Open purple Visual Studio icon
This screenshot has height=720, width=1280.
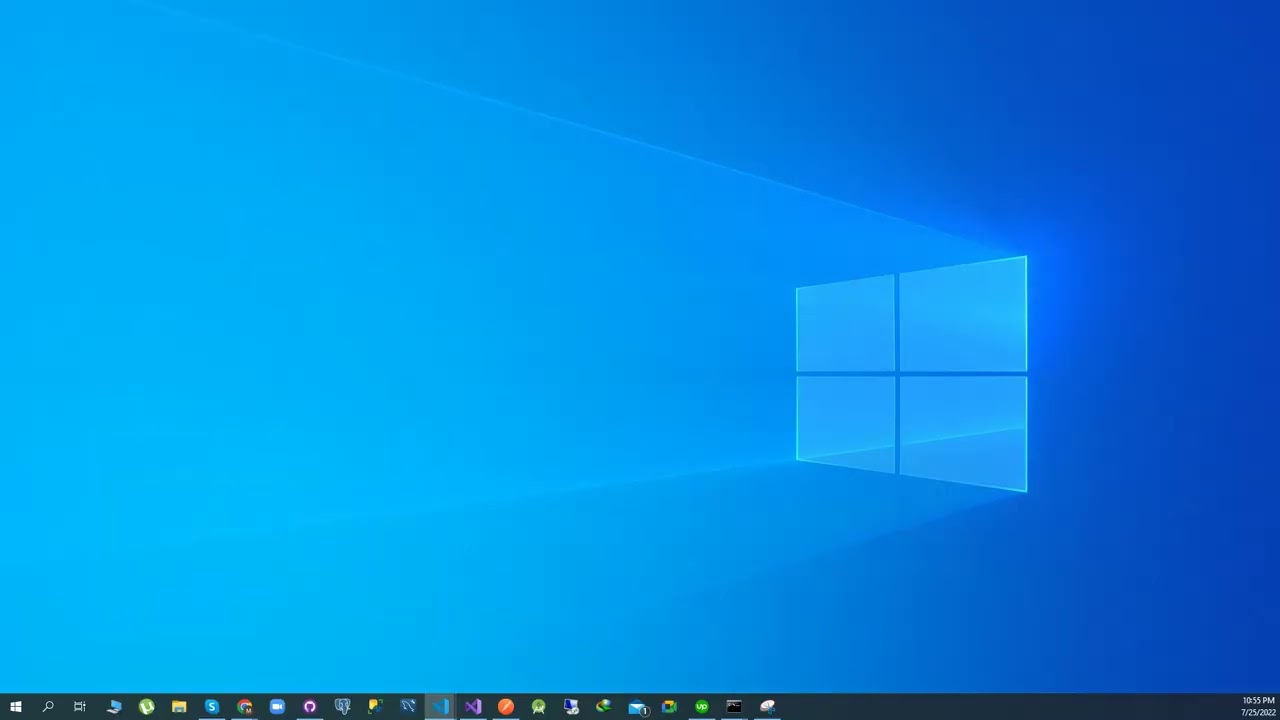(473, 707)
